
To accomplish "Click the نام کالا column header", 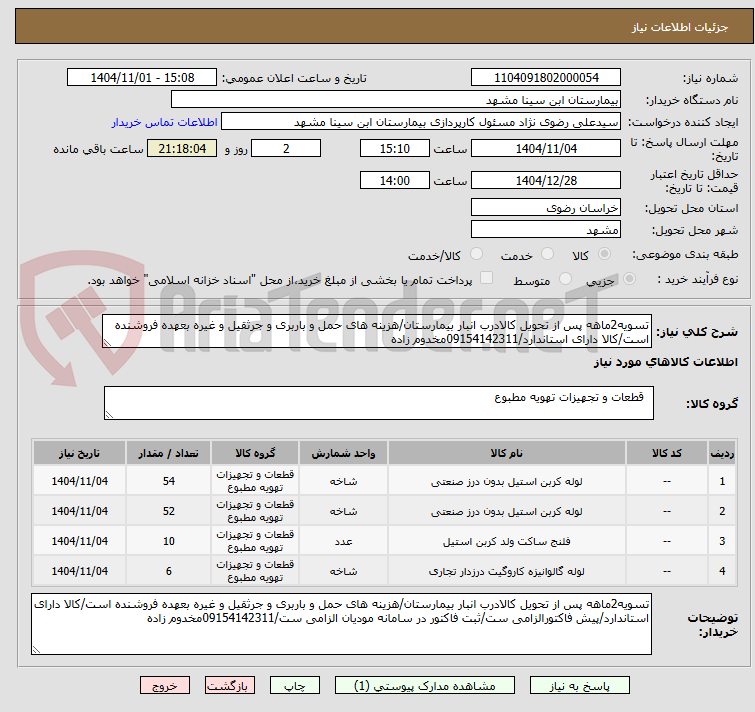I will point(507,453).
